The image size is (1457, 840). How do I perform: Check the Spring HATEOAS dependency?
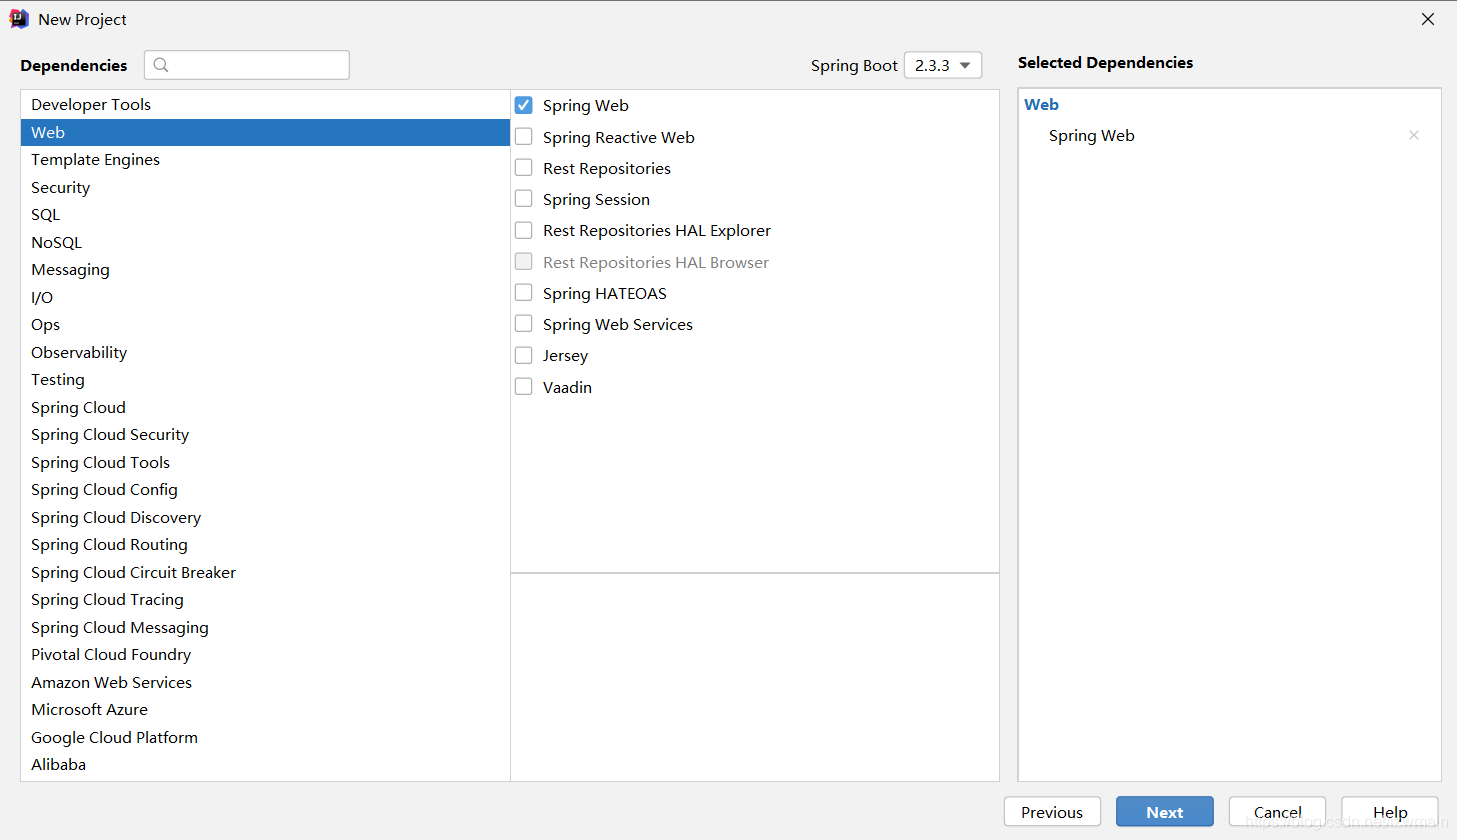524,293
